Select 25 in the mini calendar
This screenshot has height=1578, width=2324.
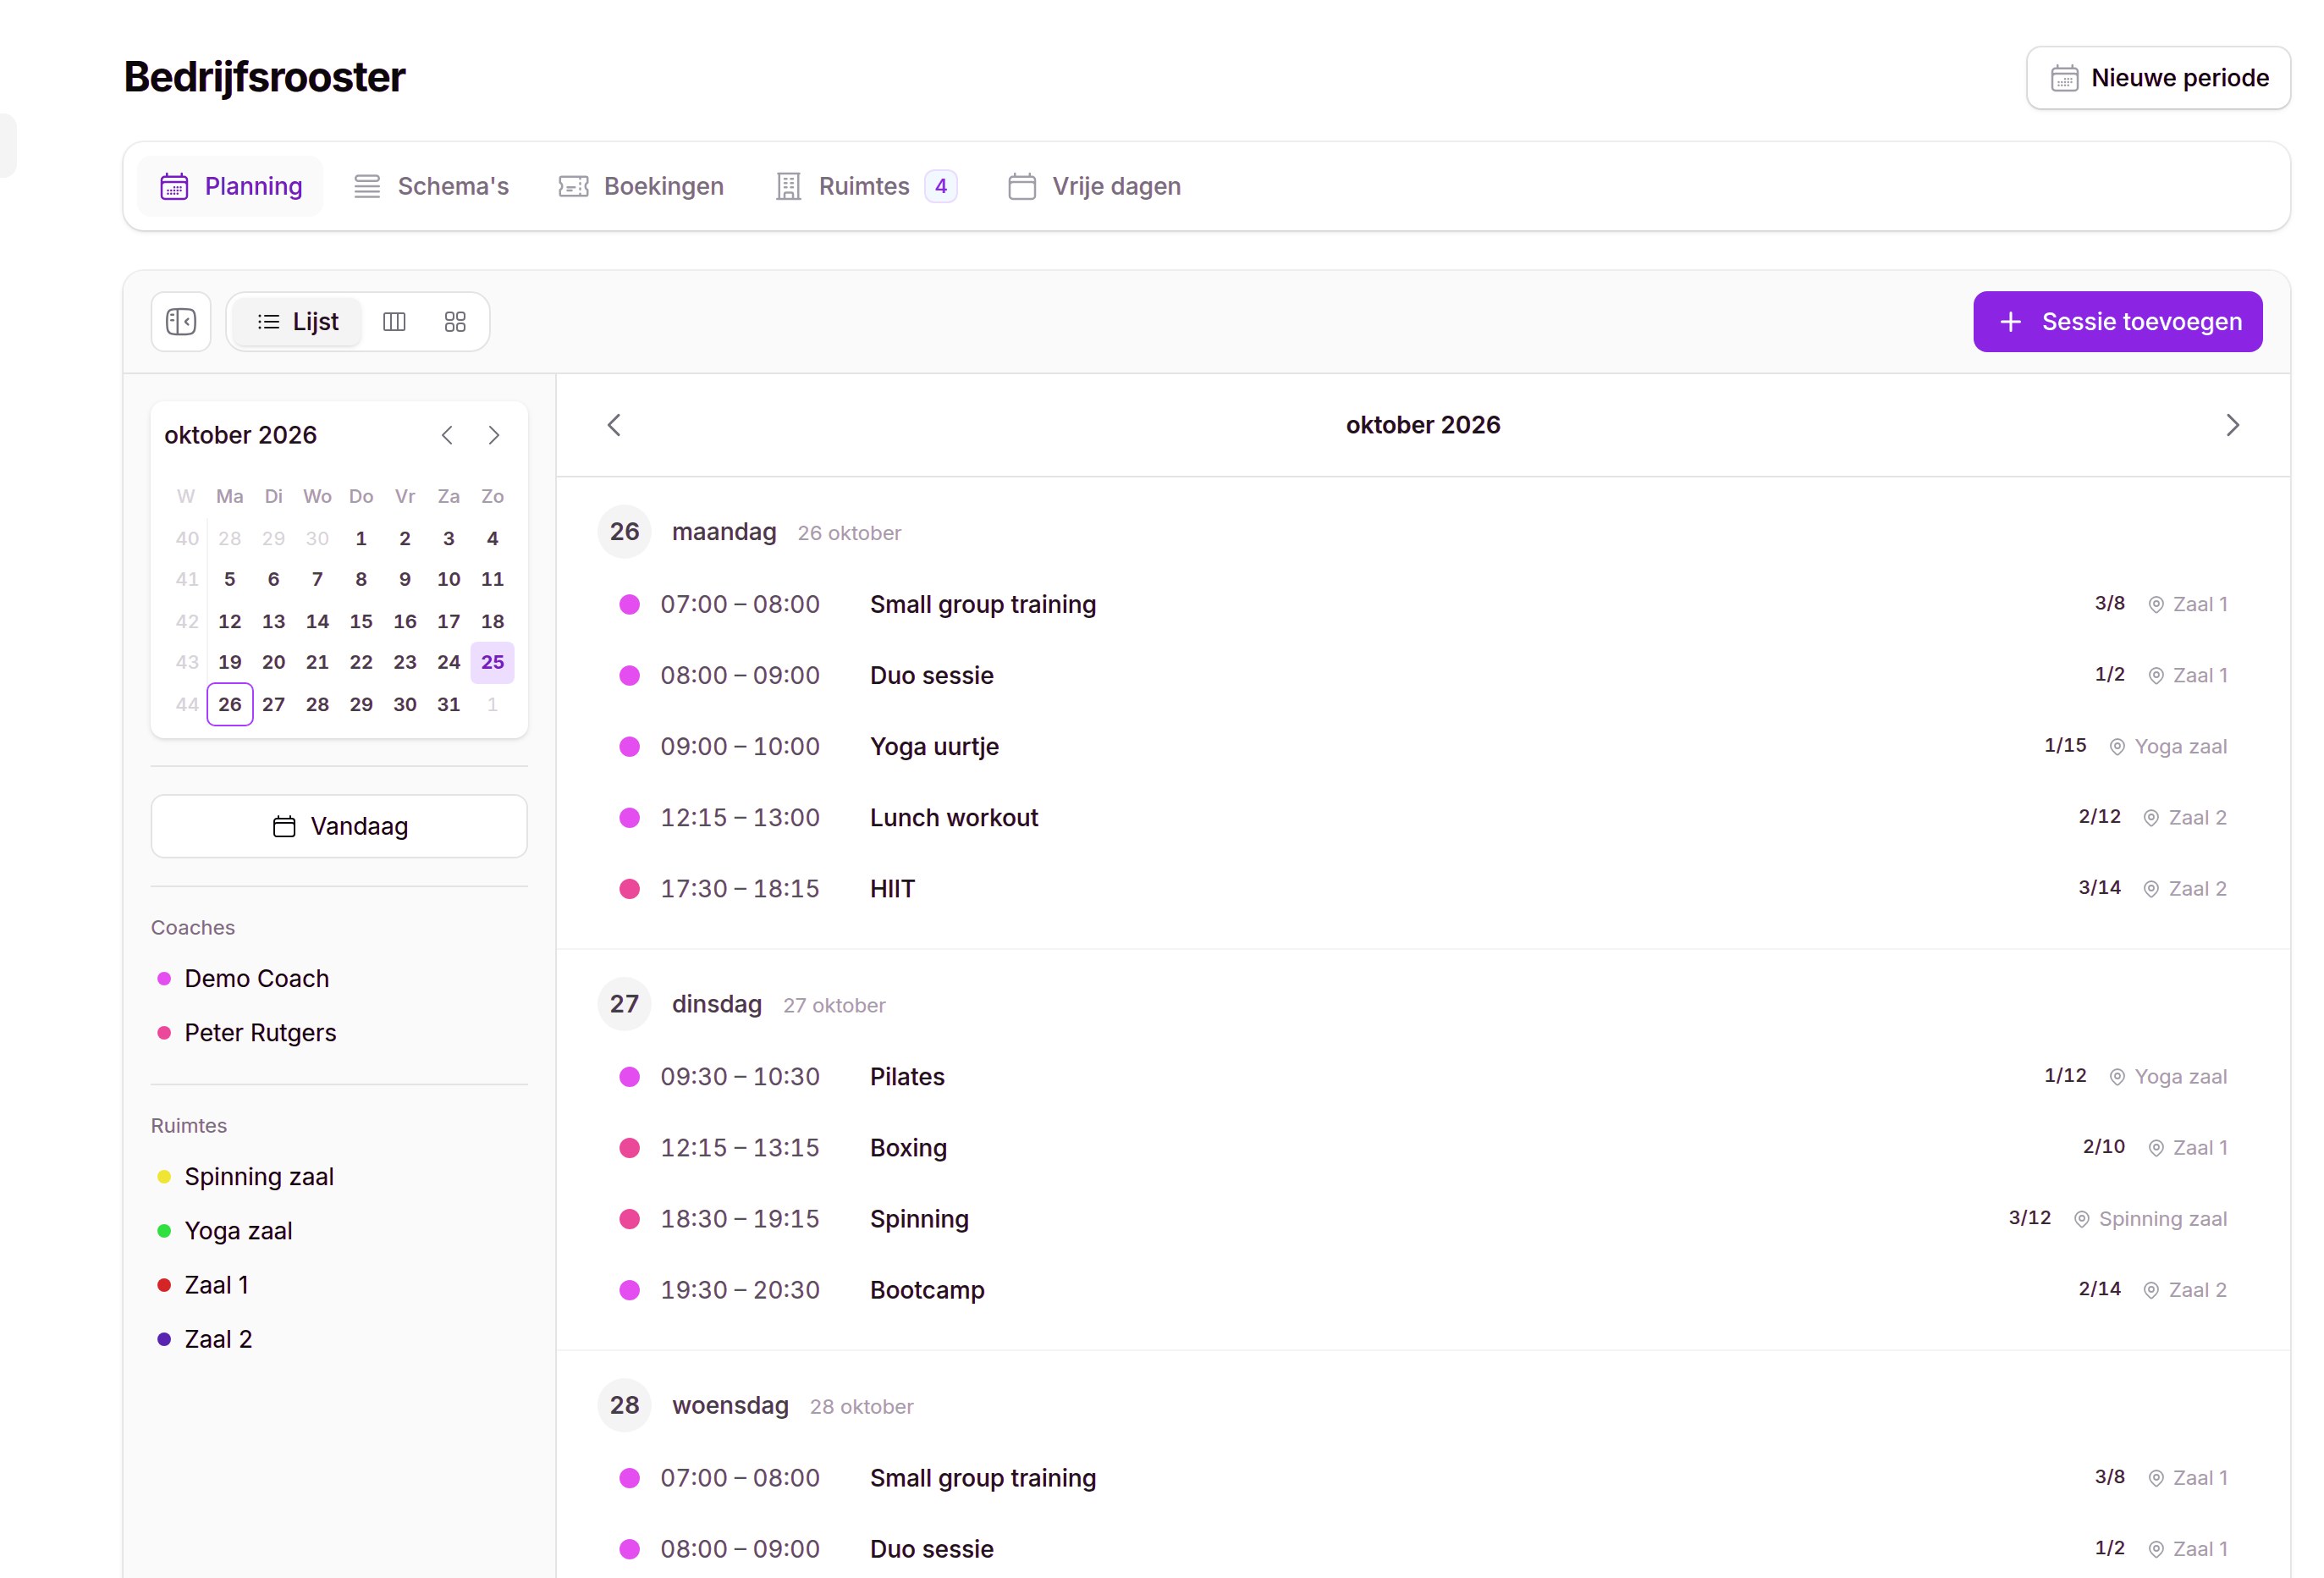click(492, 662)
